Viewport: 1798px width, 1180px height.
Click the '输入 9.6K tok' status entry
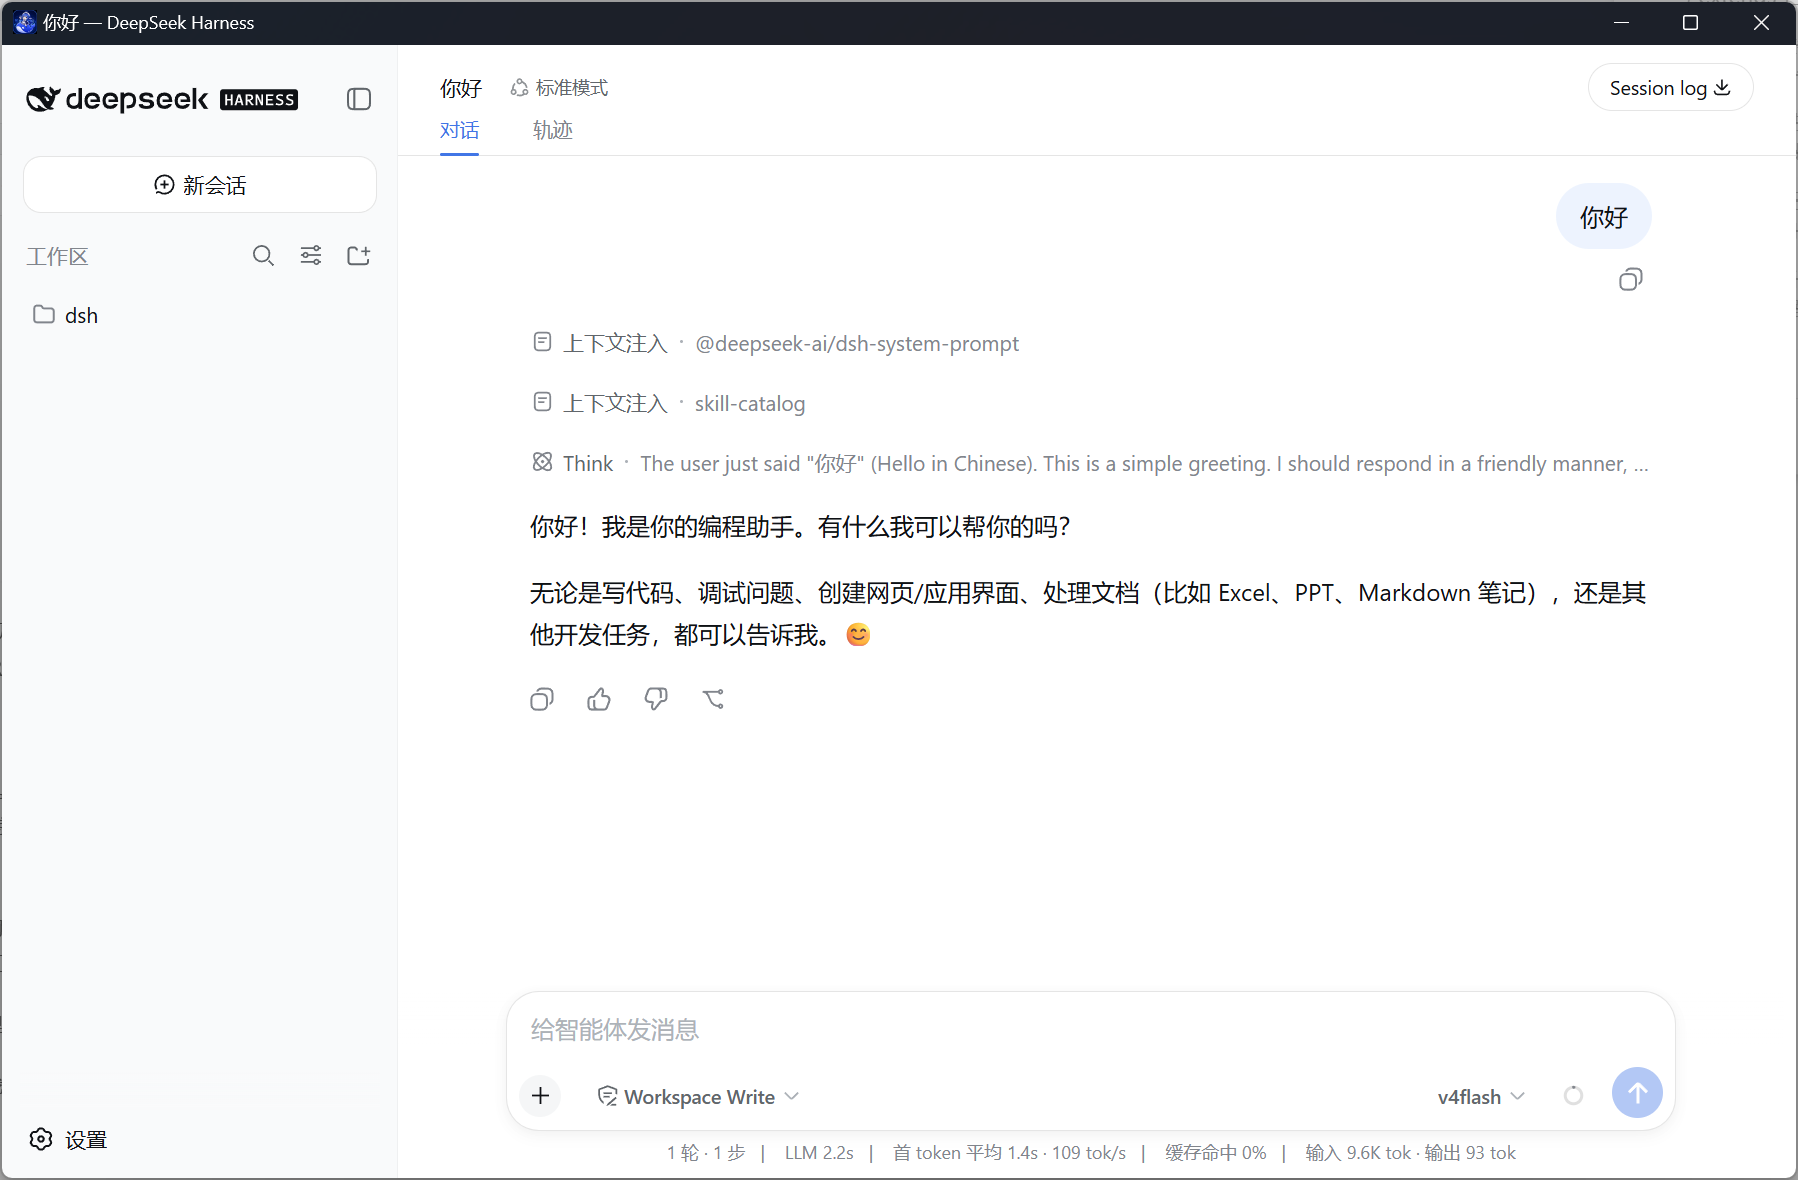[1358, 1153]
